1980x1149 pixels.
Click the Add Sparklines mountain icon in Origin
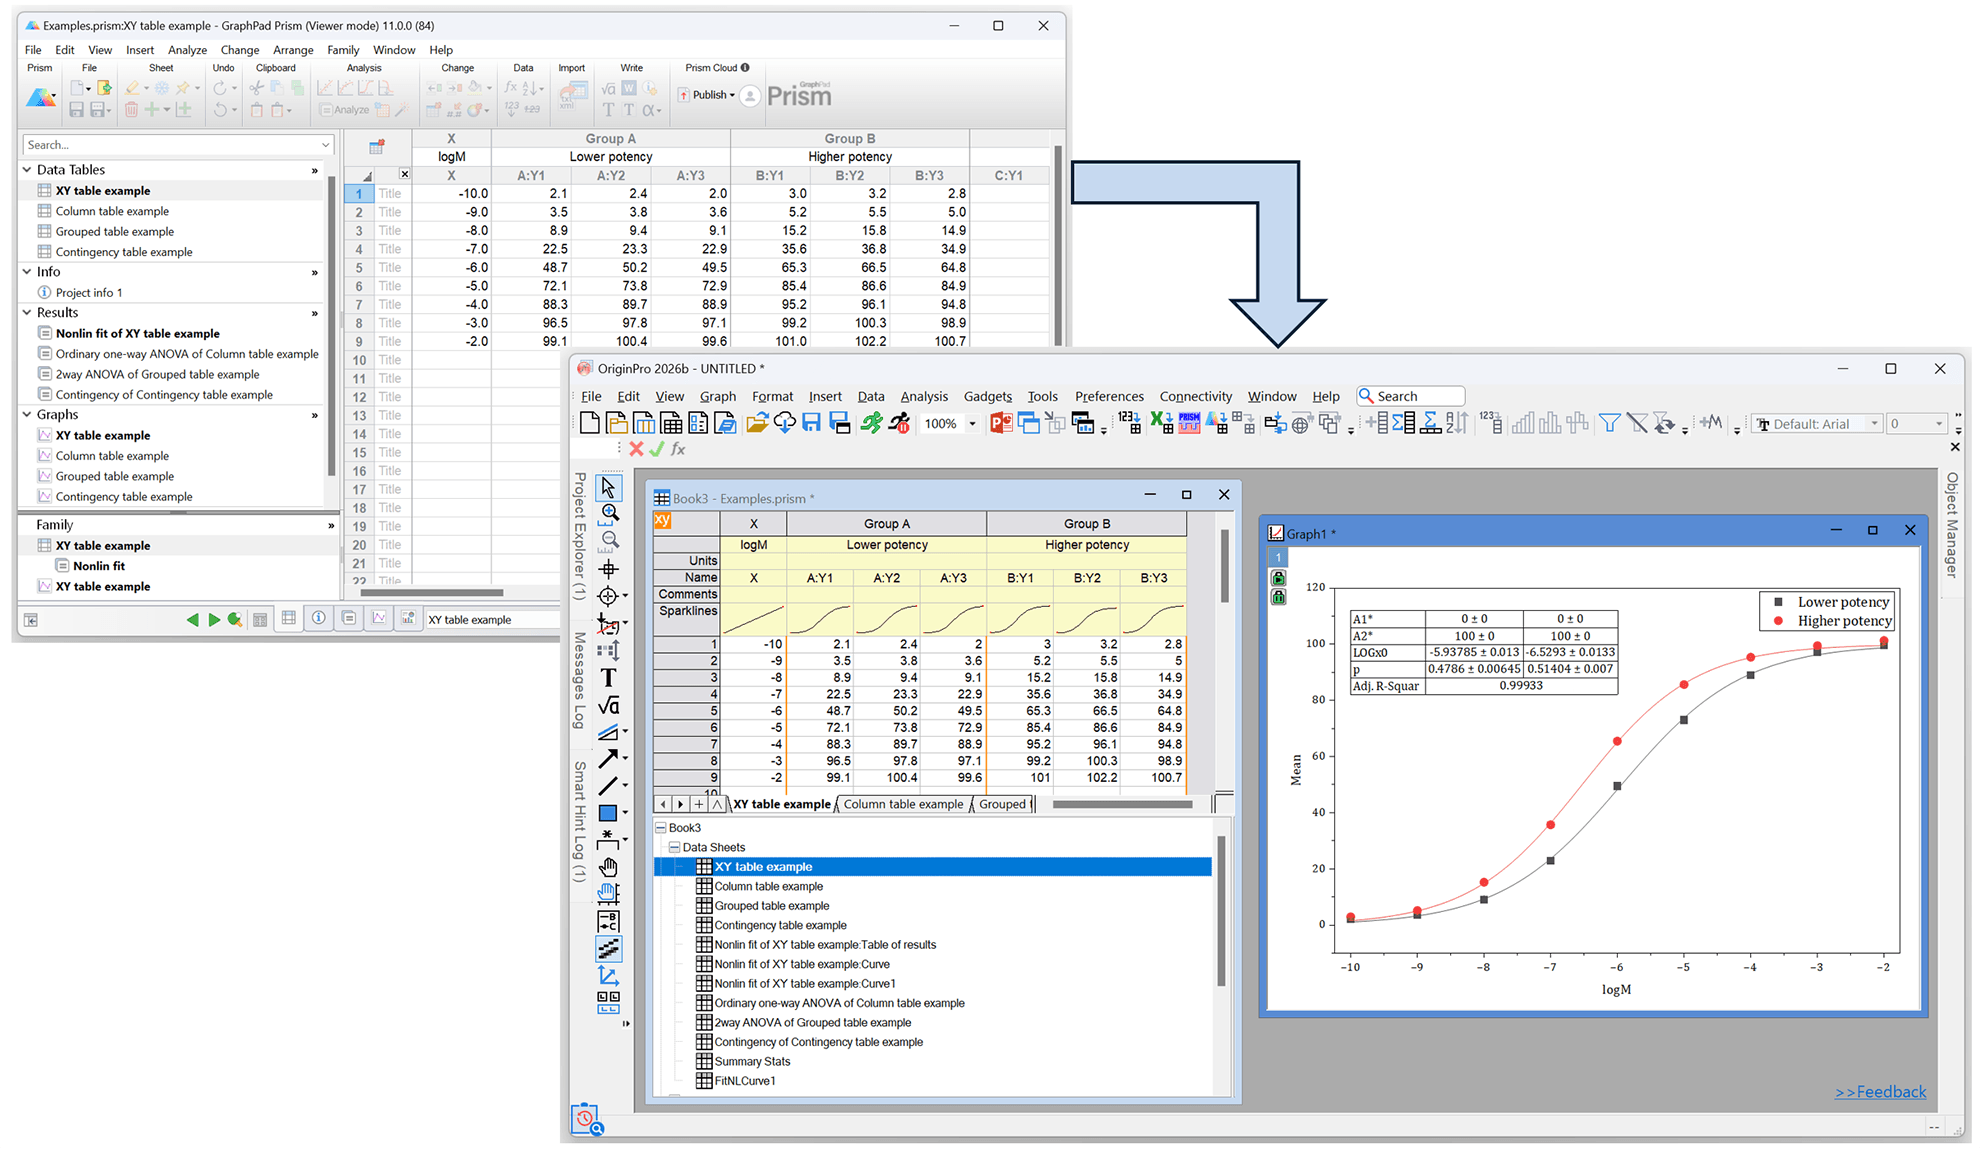(1711, 423)
